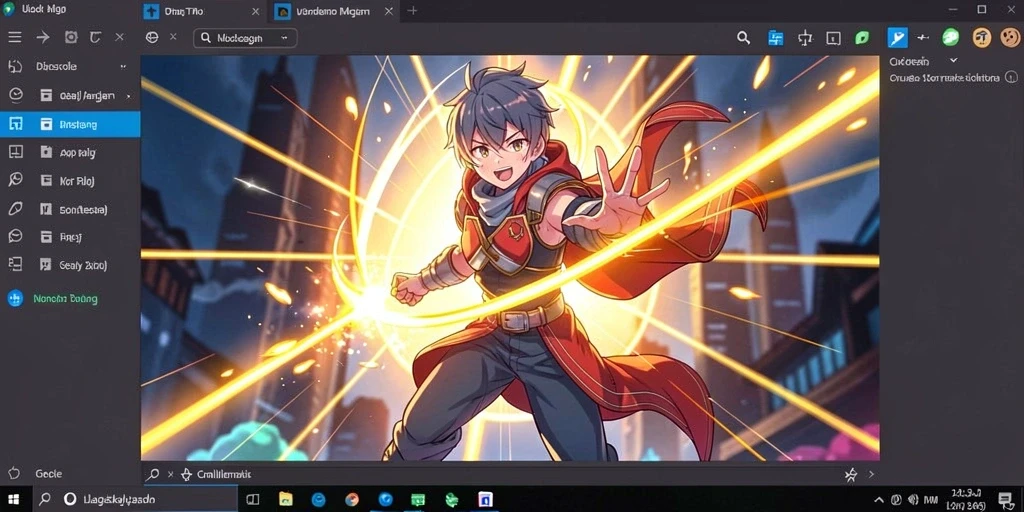Open the blue grid icon next to the magnifier
Viewport: 1024px width, 512px height.
[x=775, y=38]
